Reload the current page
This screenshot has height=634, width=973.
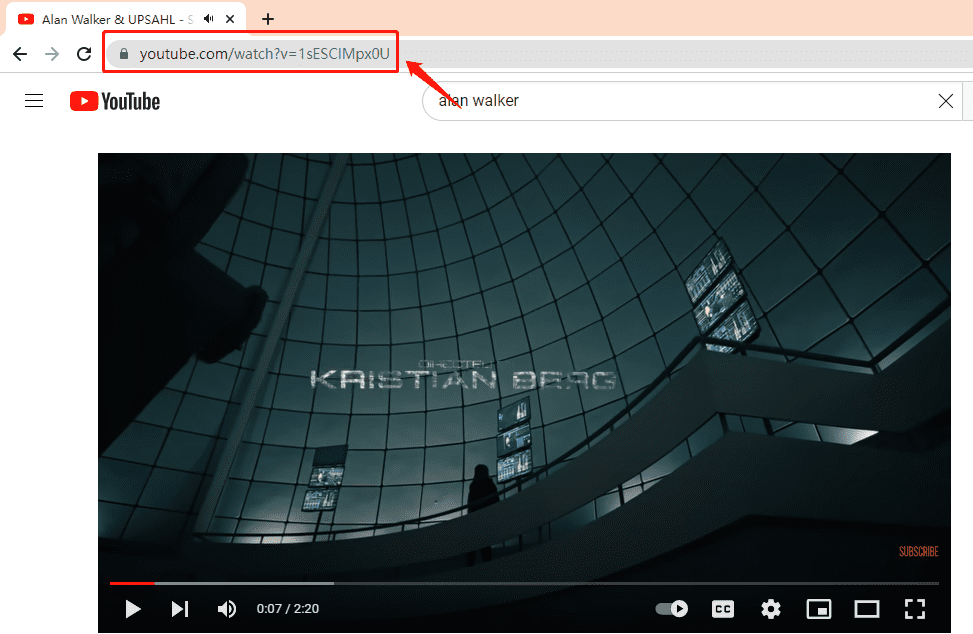coord(84,54)
